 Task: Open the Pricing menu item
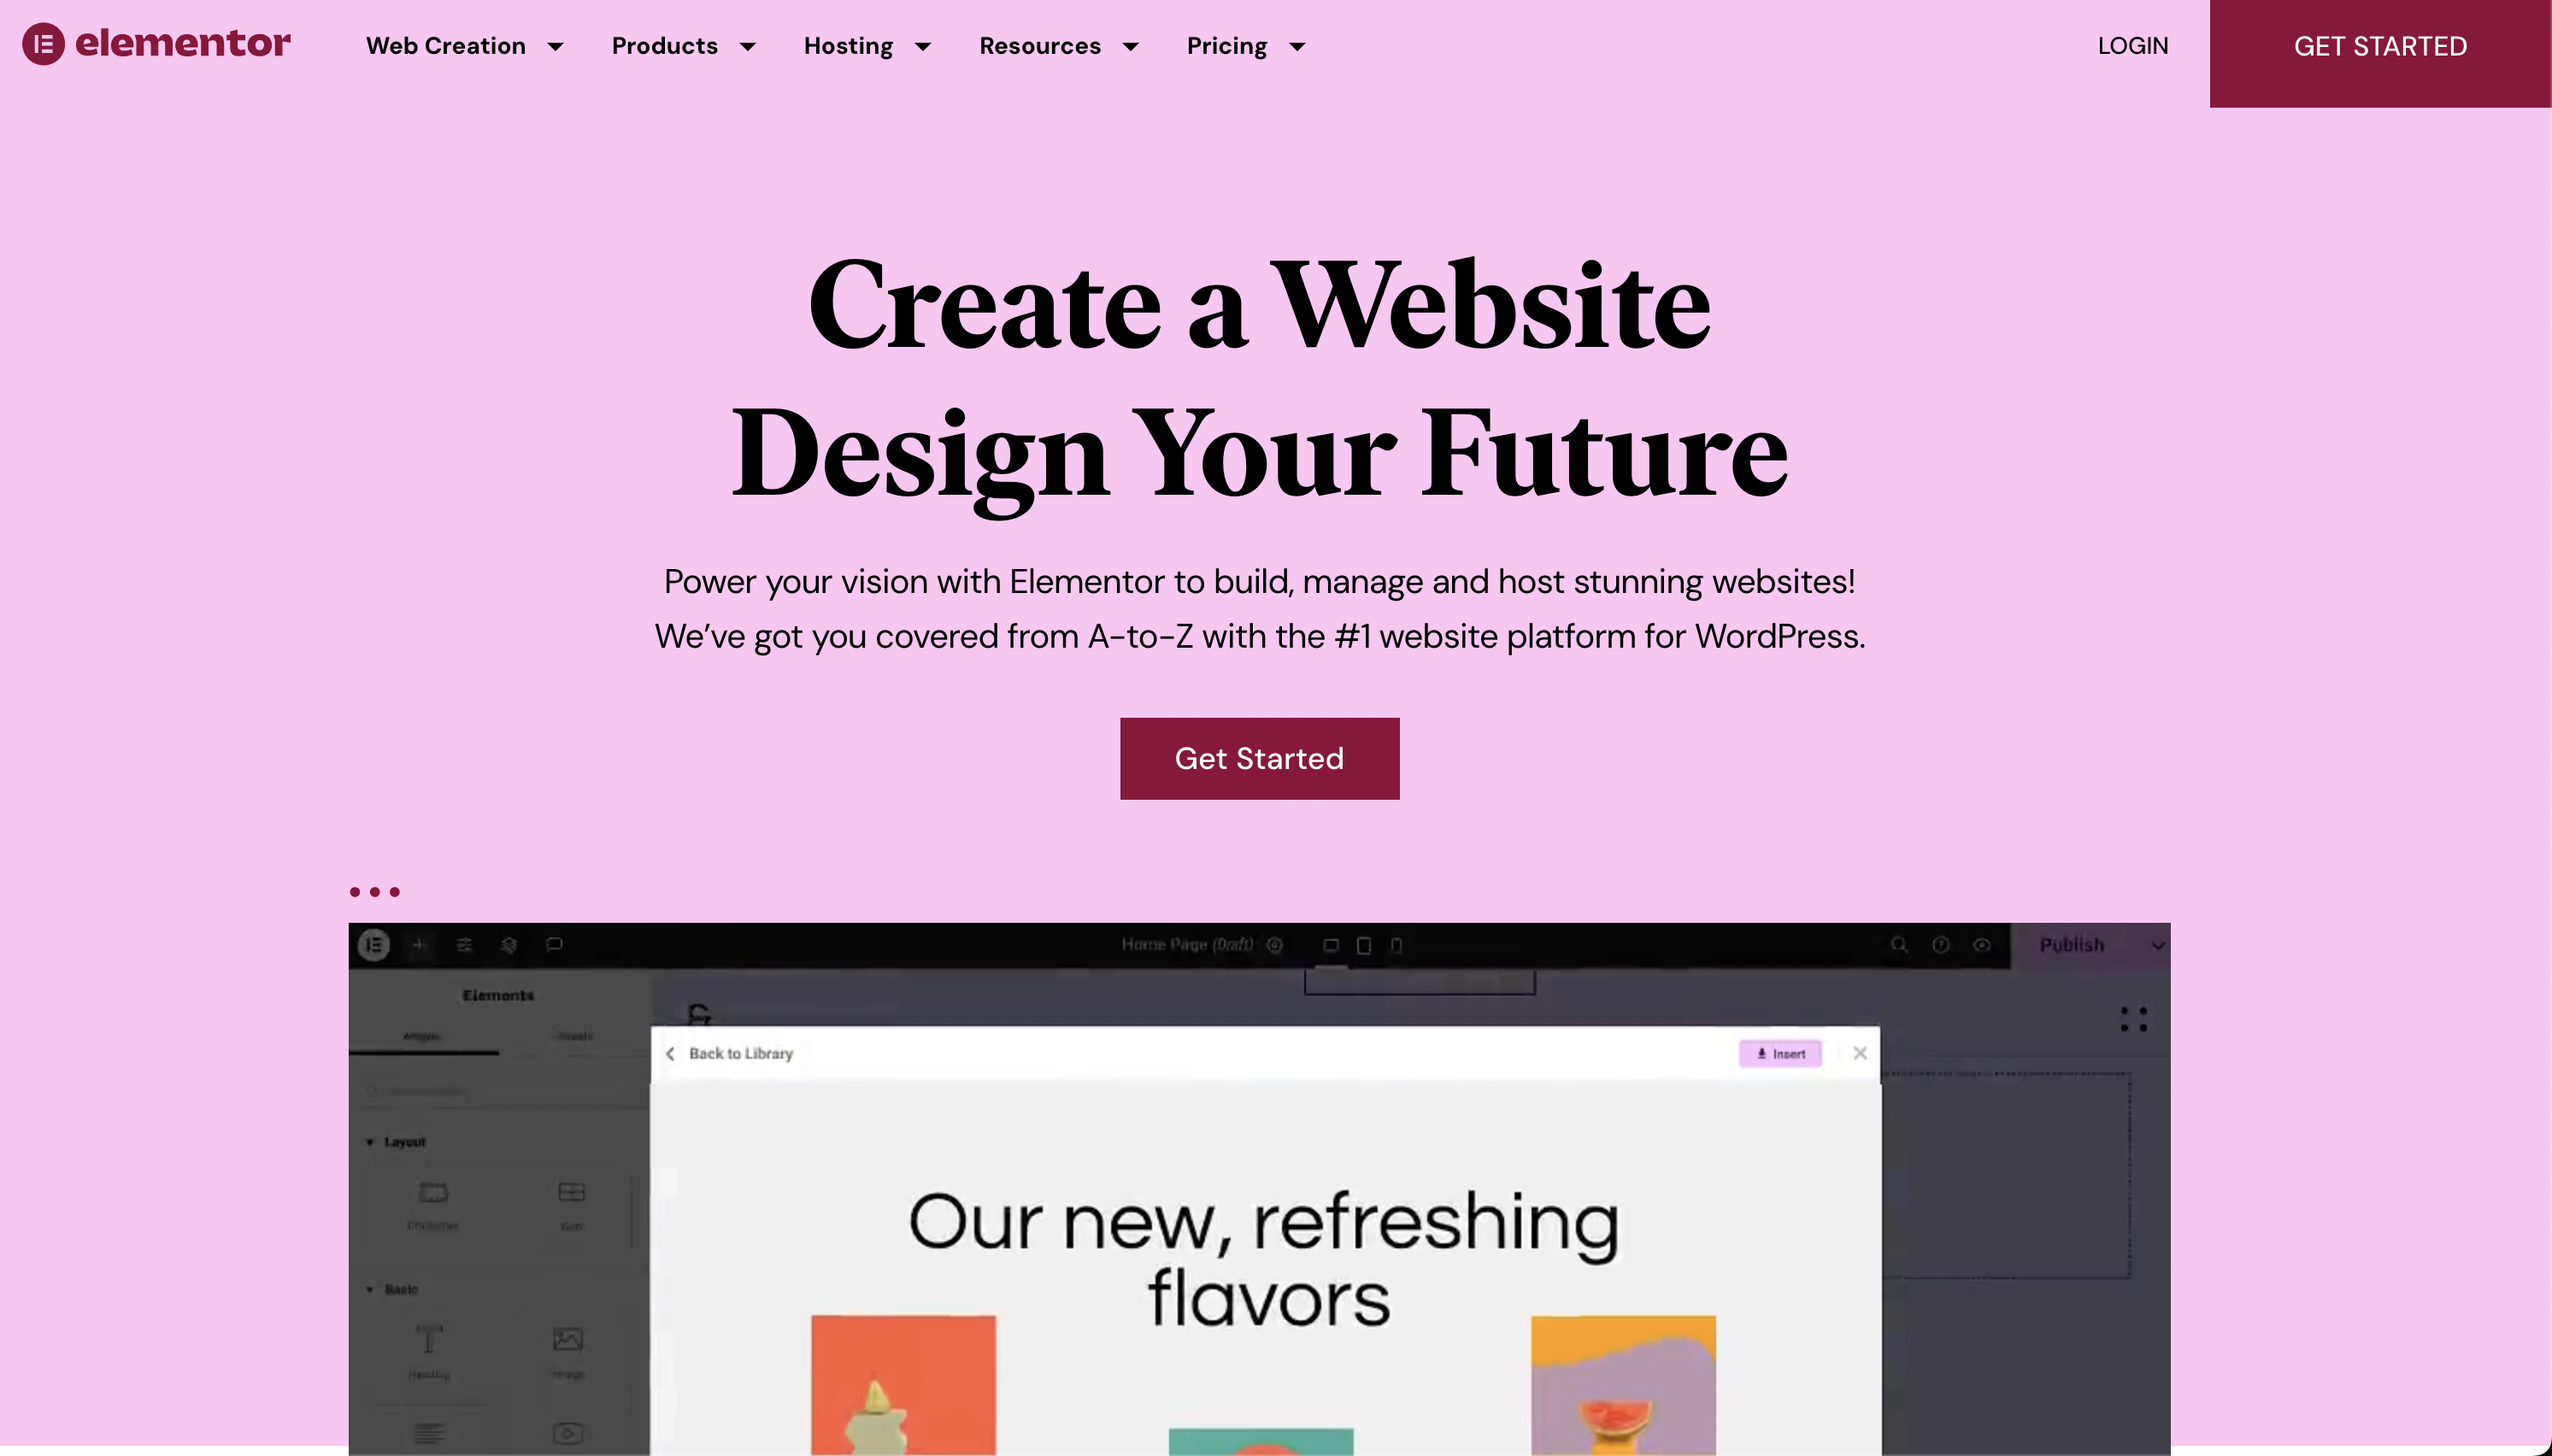coord(1246,45)
